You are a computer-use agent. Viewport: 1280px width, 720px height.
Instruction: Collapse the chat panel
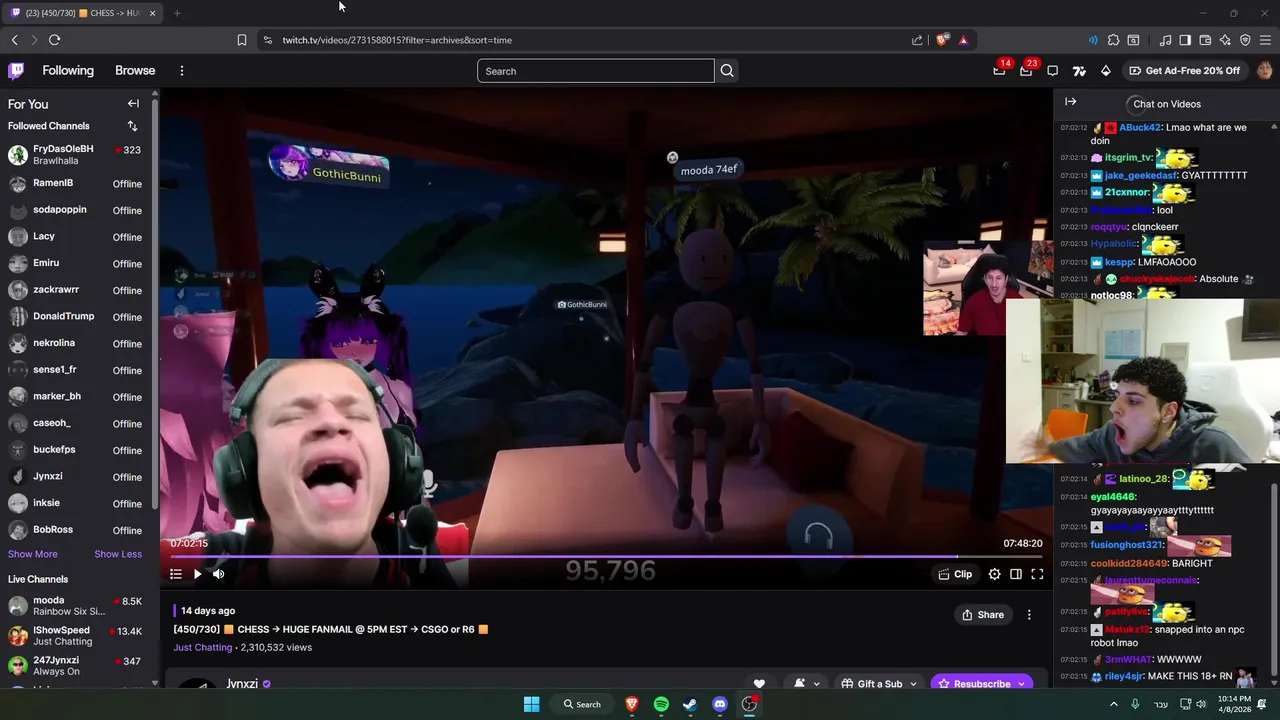[x=1071, y=102]
